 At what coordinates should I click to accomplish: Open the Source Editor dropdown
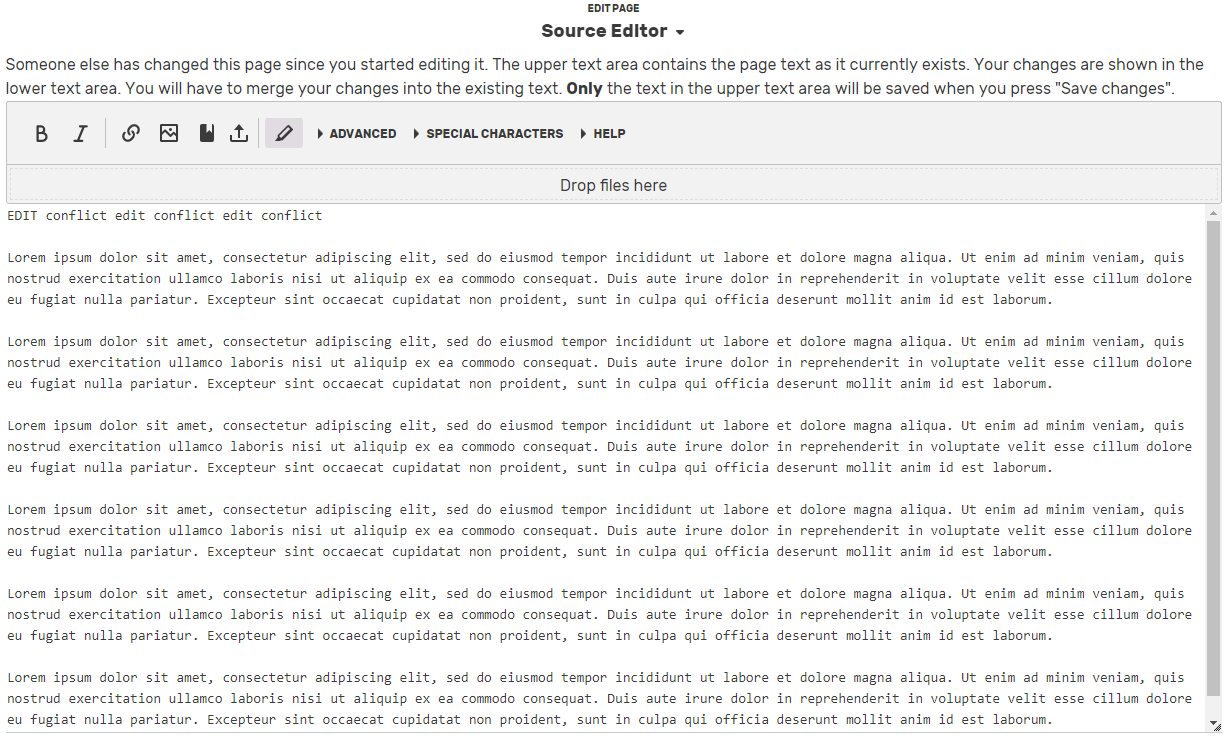tap(613, 31)
